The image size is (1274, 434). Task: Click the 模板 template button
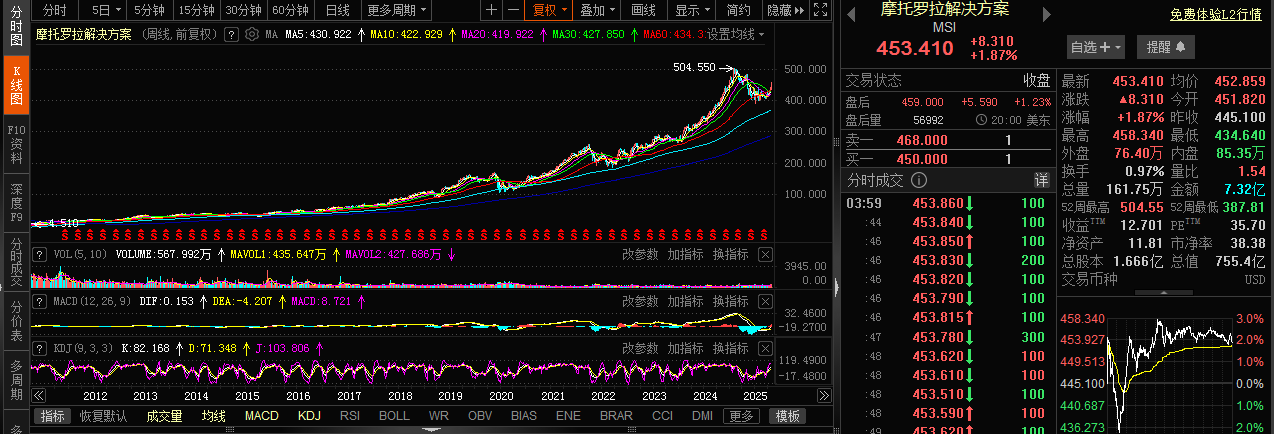[787, 416]
